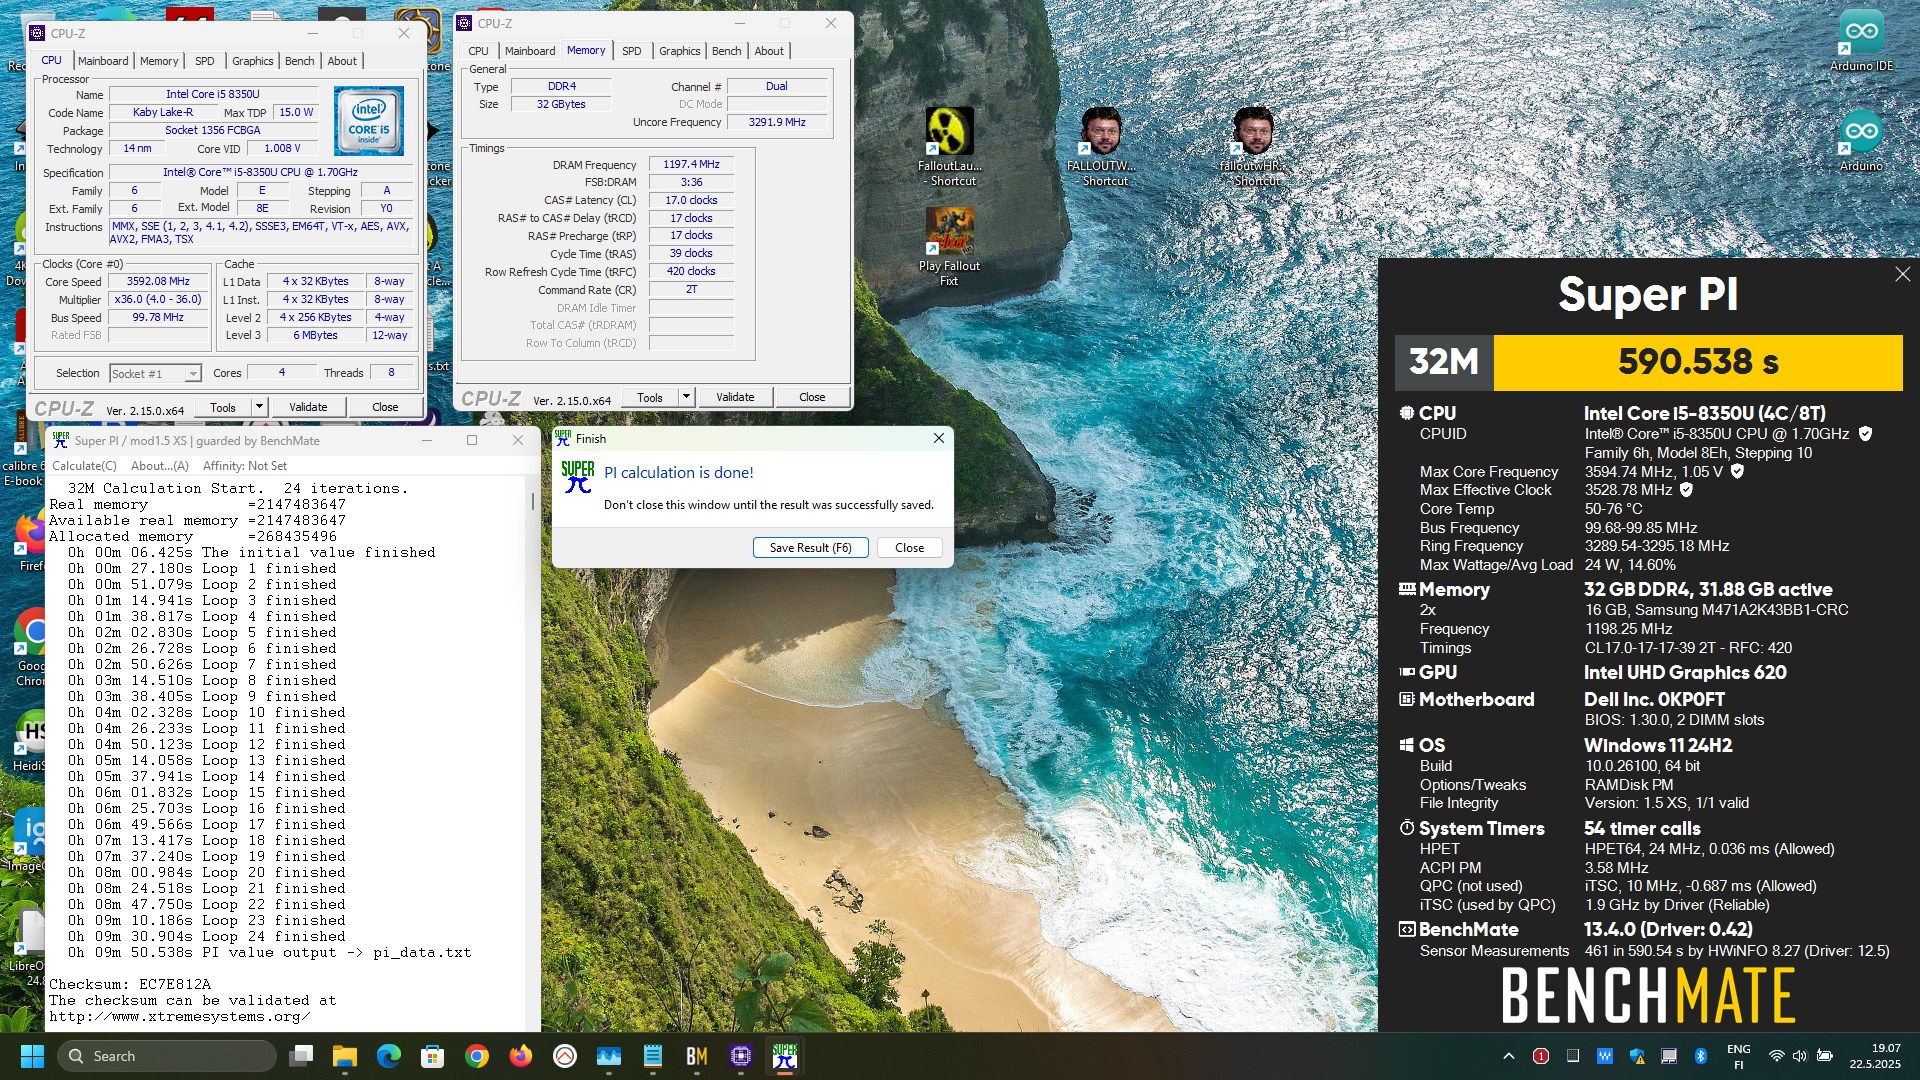Open About...(A) menu in Super PI
The width and height of the screenshot is (1920, 1080).
[x=160, y=466]
